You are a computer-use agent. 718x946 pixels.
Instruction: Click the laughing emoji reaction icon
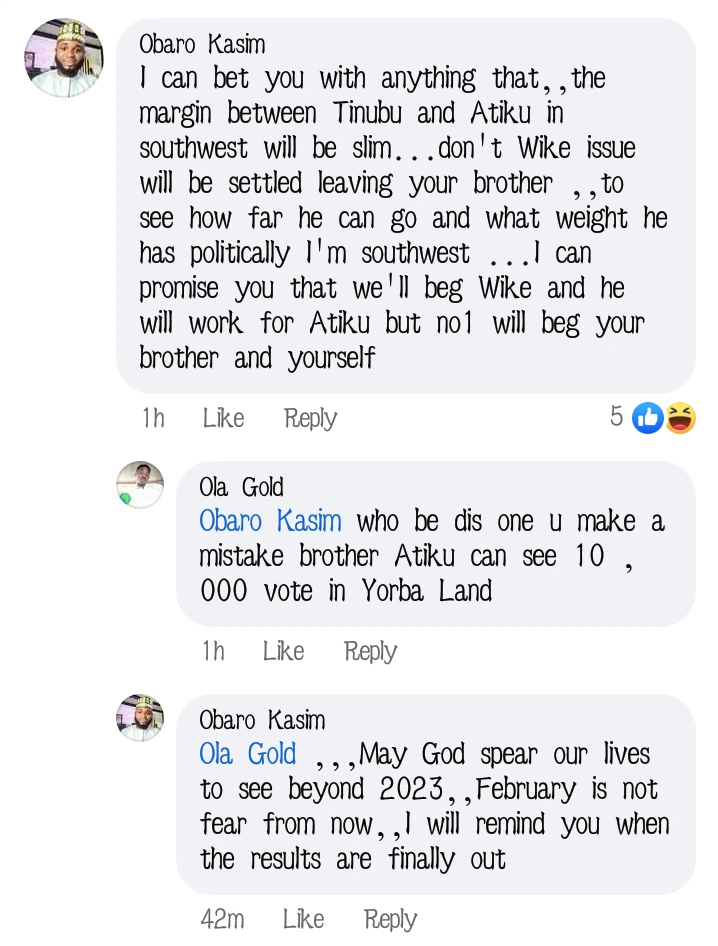pos(680,418)
